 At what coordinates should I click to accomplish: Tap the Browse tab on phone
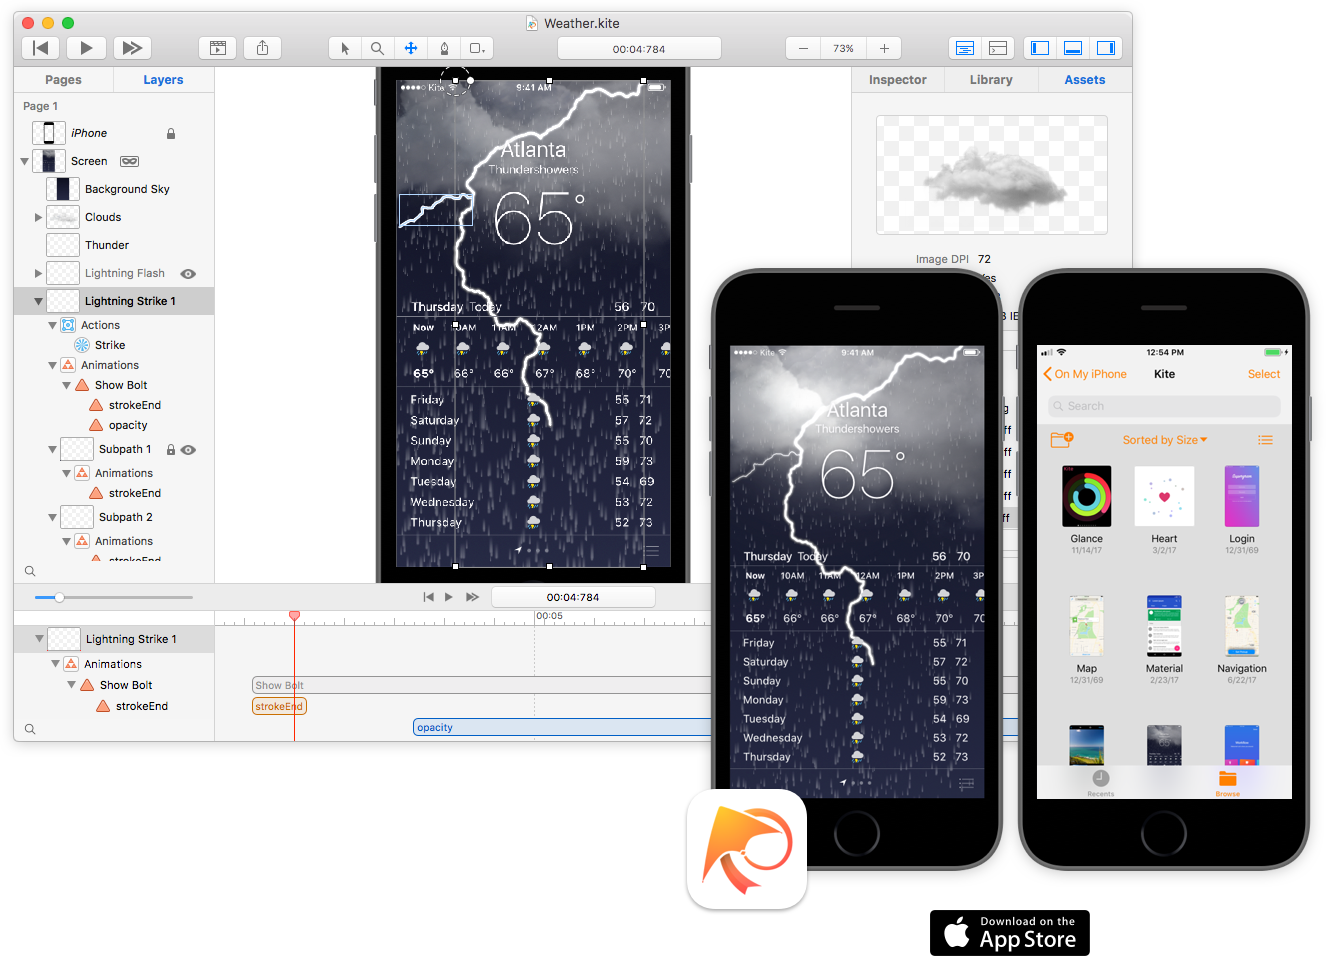tap(1228, 783)
